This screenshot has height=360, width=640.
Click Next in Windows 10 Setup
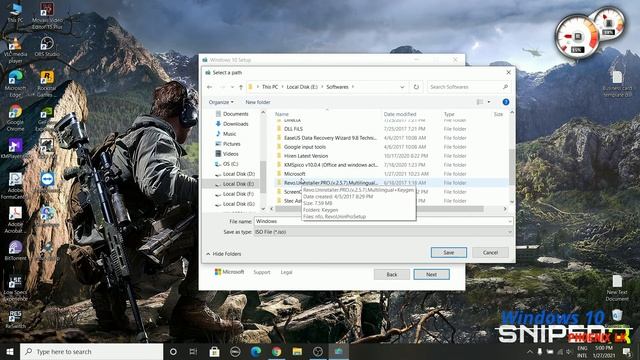pos(431,275)
